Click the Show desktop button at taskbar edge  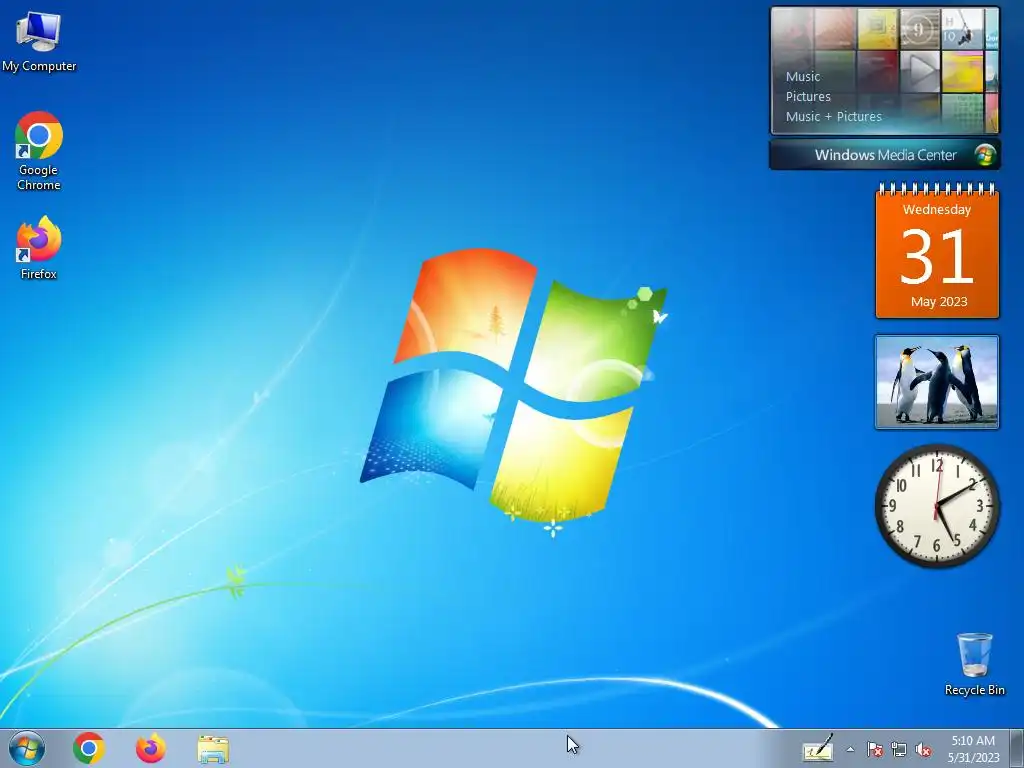point(1016,749)
